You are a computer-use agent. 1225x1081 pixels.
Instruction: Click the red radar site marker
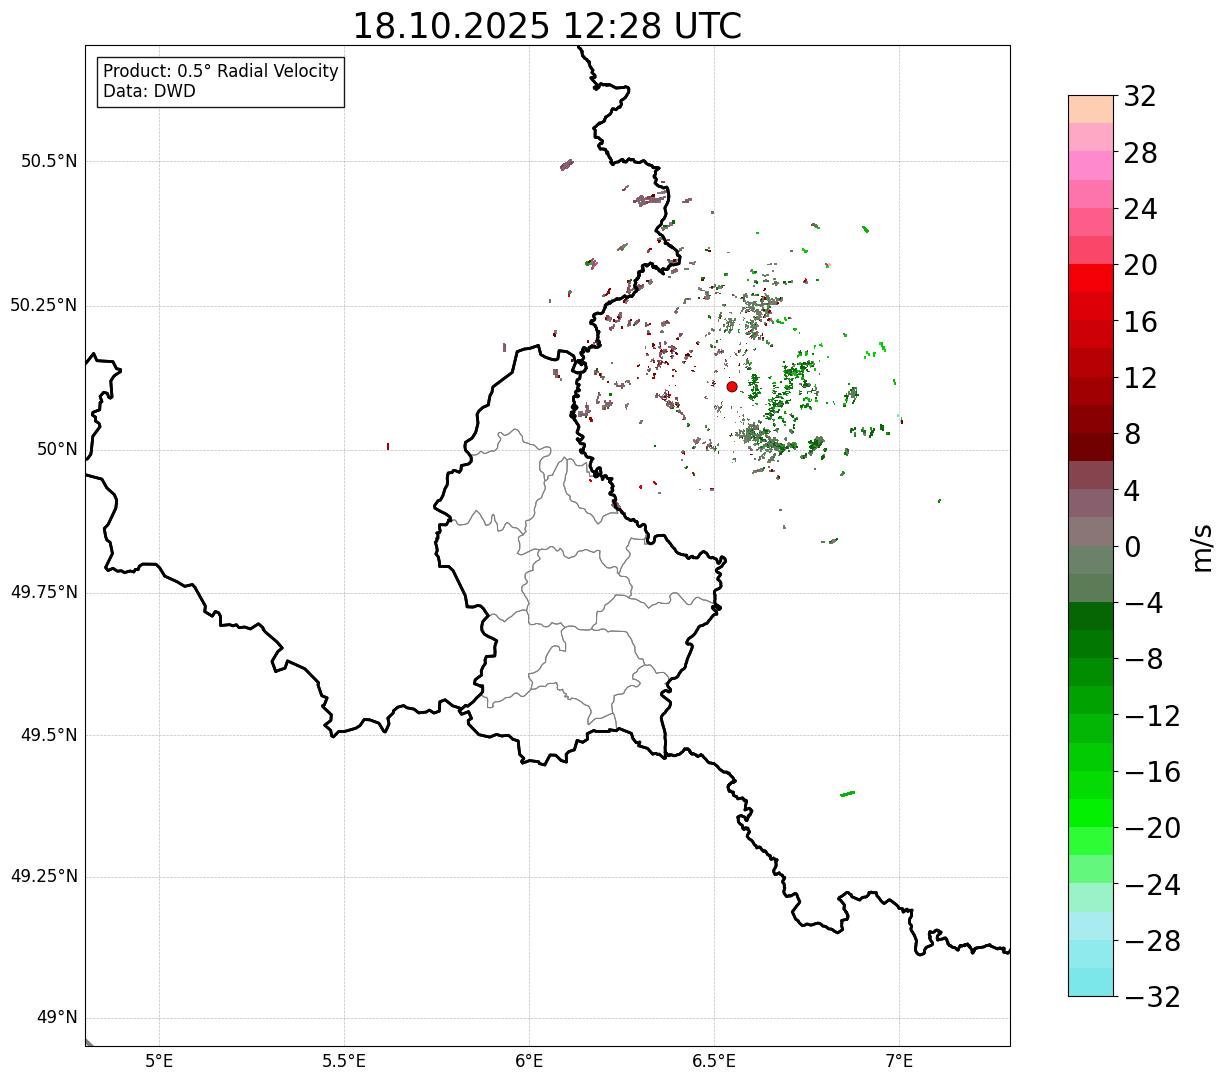(x=732, y=386)
